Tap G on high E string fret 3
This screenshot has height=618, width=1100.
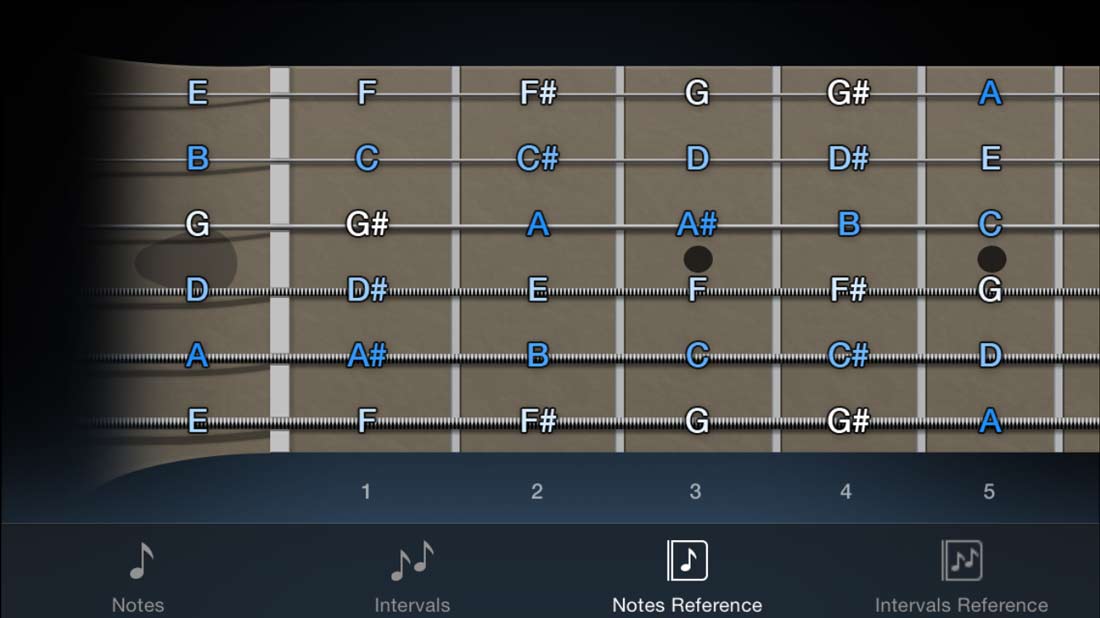pyautogui.click(x=697, y=93)
